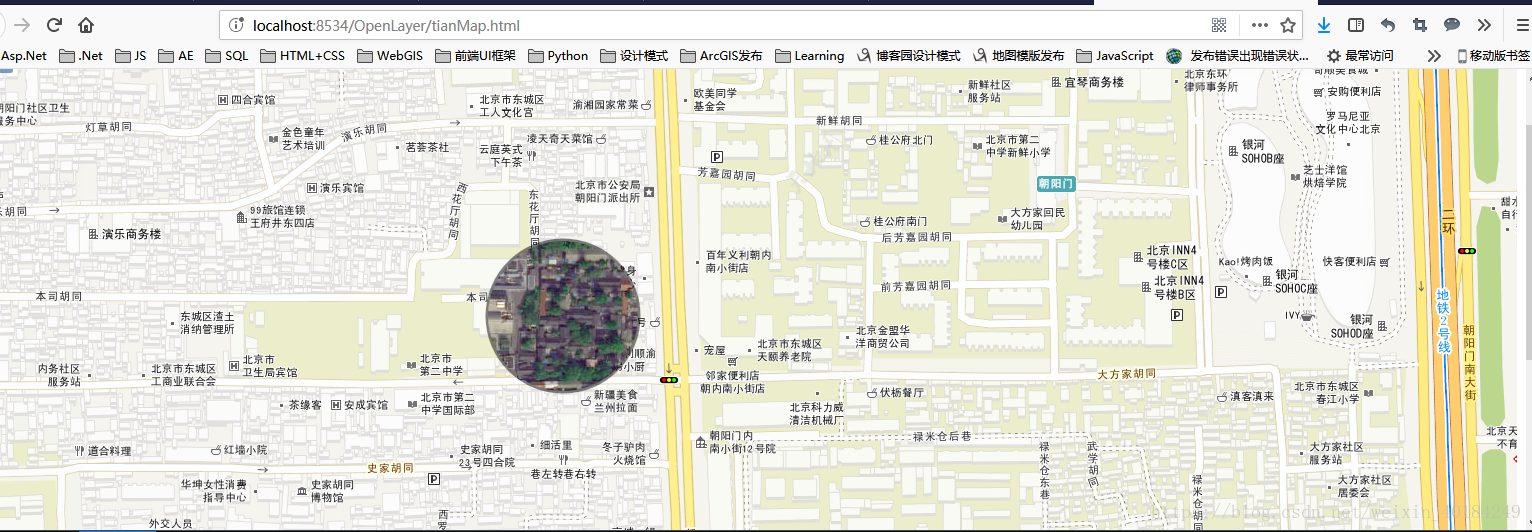Click the 地铁2号线 subway line label
This screenshot has width=1532, height=532.
click(1443, 319)
